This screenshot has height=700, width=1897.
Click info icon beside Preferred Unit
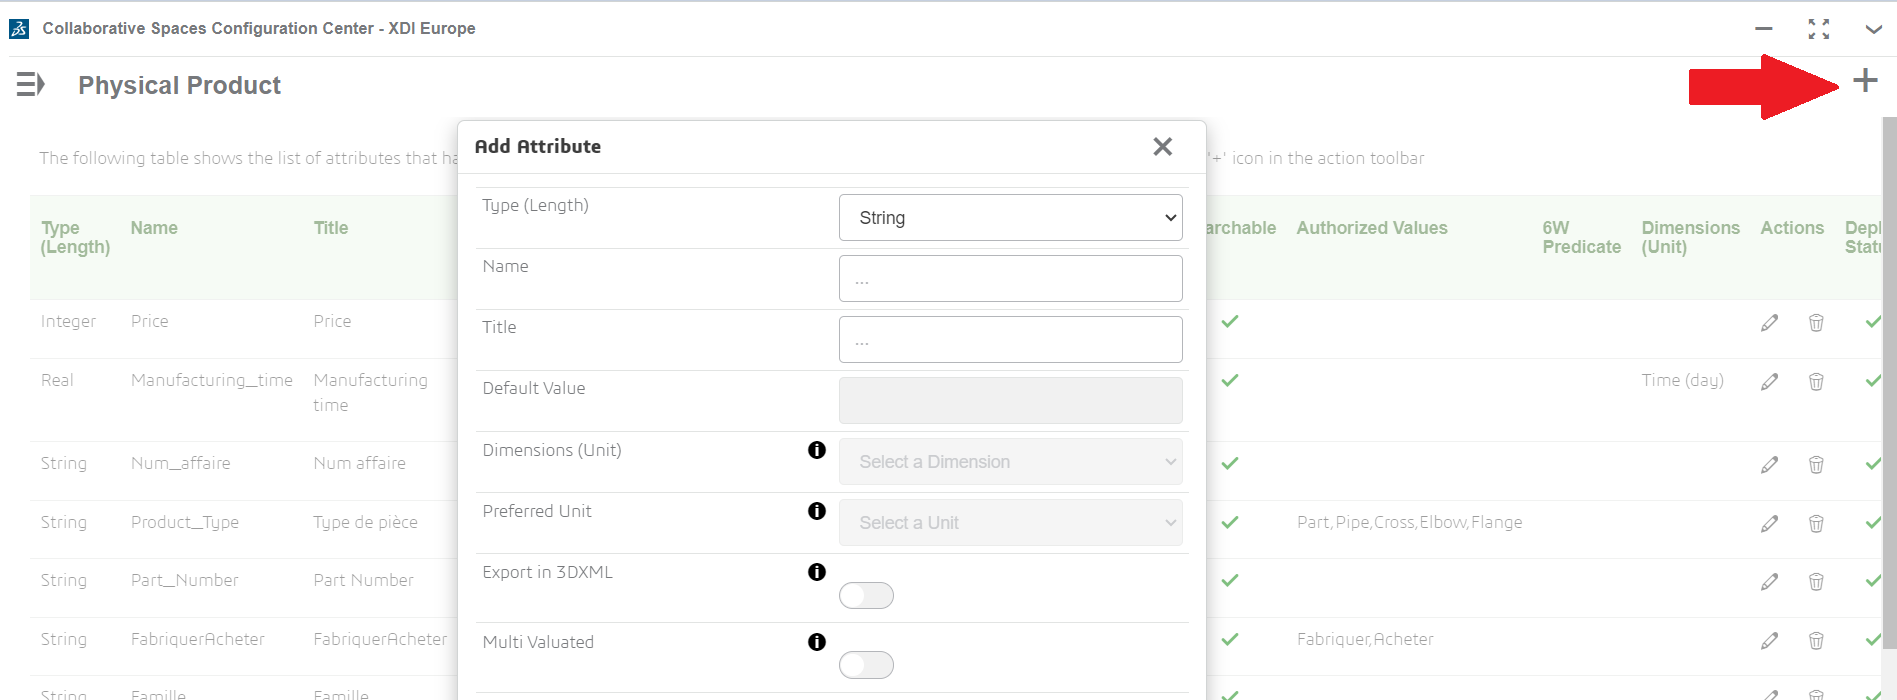coord(817,511)
